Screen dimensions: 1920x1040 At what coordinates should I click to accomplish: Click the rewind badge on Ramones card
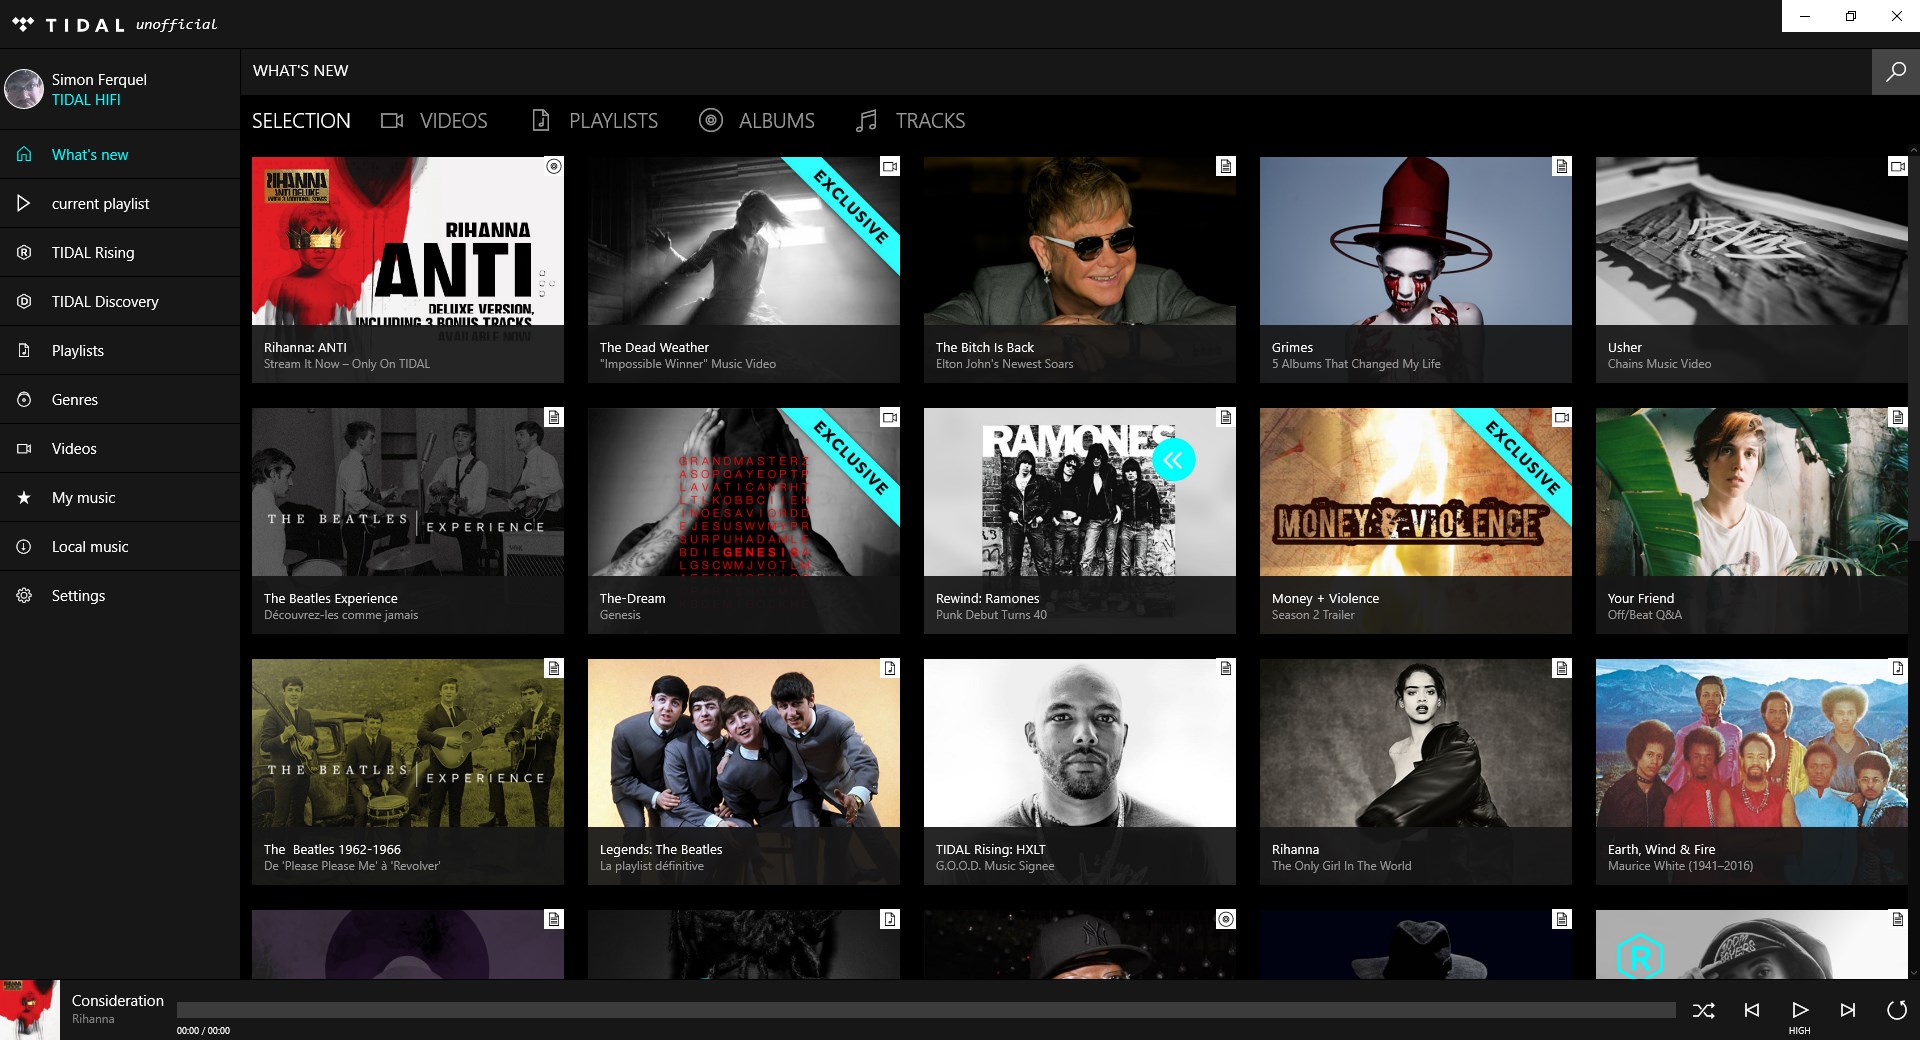[1174, 460]
